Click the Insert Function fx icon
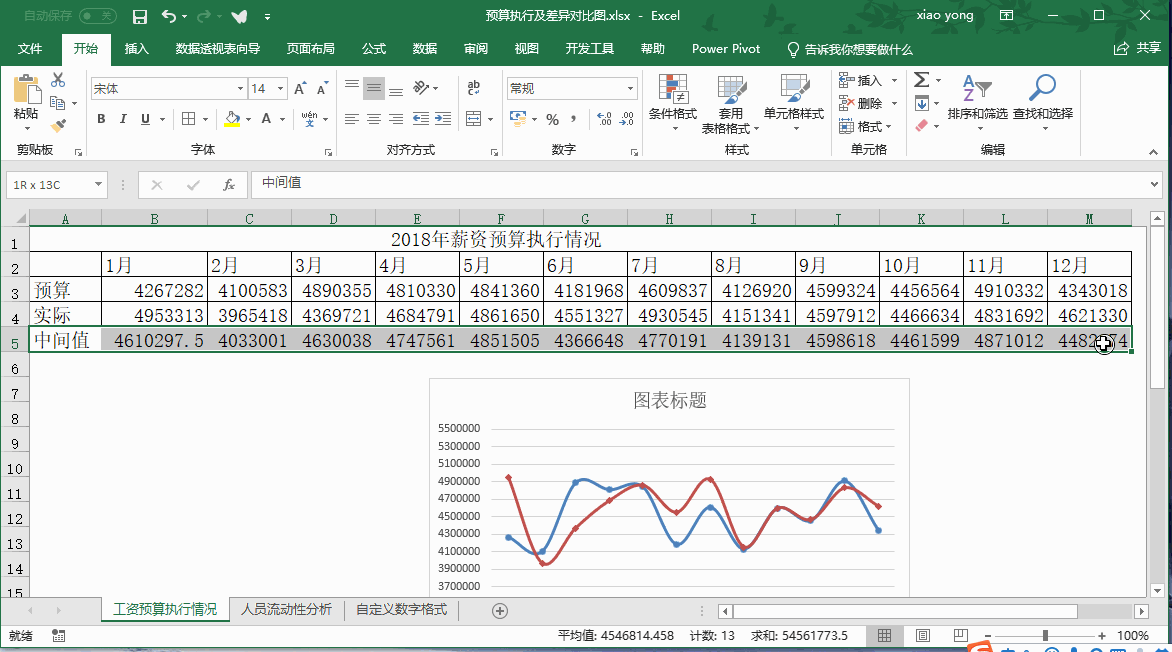 (229, 185)
